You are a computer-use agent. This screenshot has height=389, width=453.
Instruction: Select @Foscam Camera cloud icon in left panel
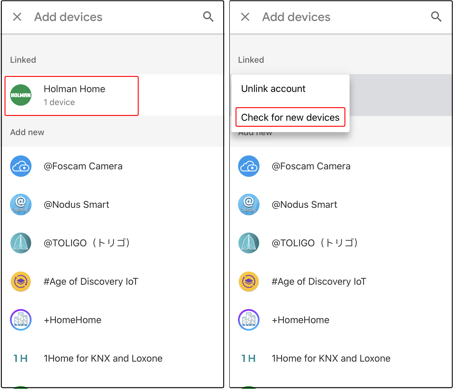(x=21, y=166)
